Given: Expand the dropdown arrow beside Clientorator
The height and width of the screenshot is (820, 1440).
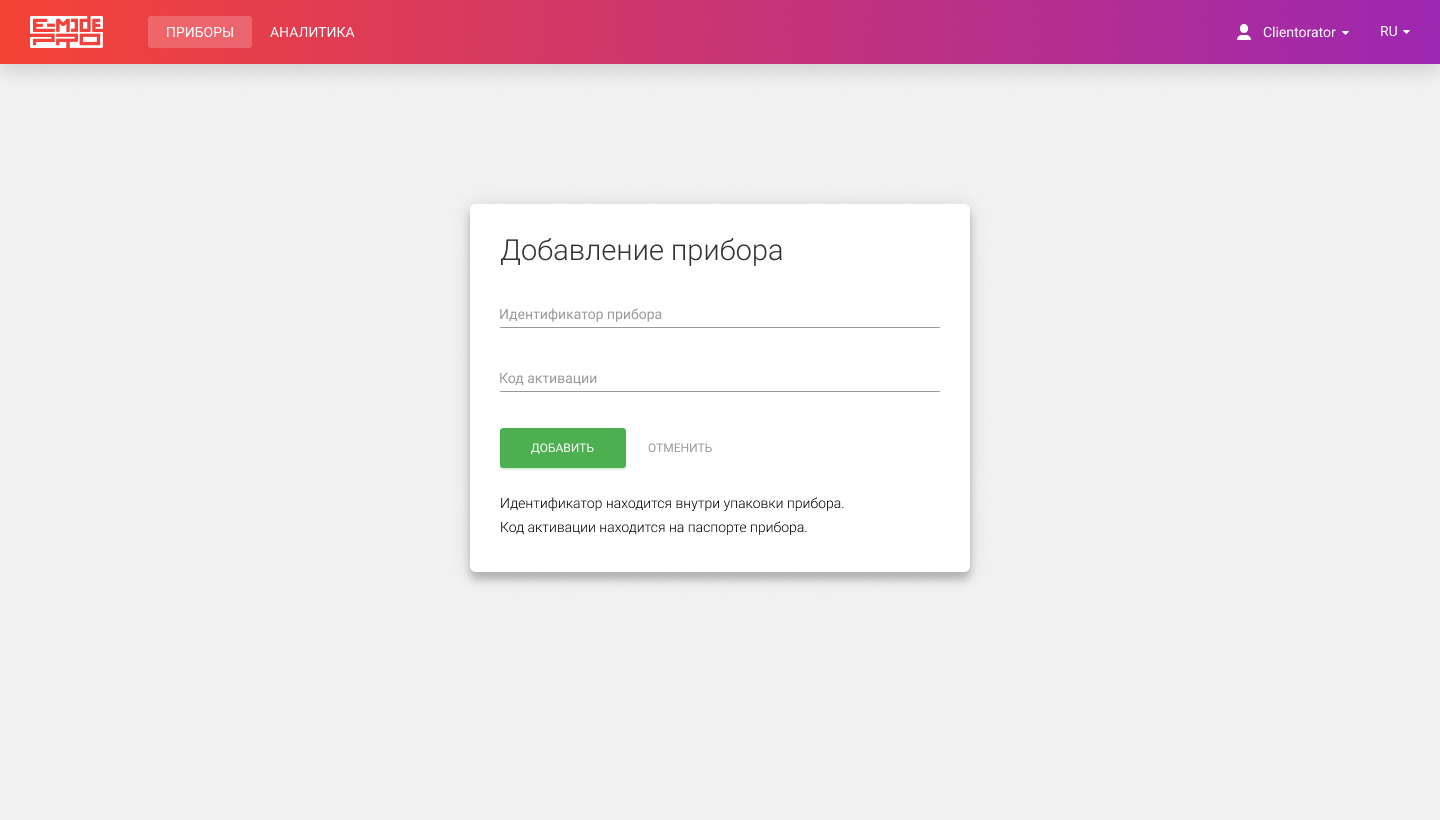Looking at the screenshot, I should pyautogui.click(x=1346, y=33).
